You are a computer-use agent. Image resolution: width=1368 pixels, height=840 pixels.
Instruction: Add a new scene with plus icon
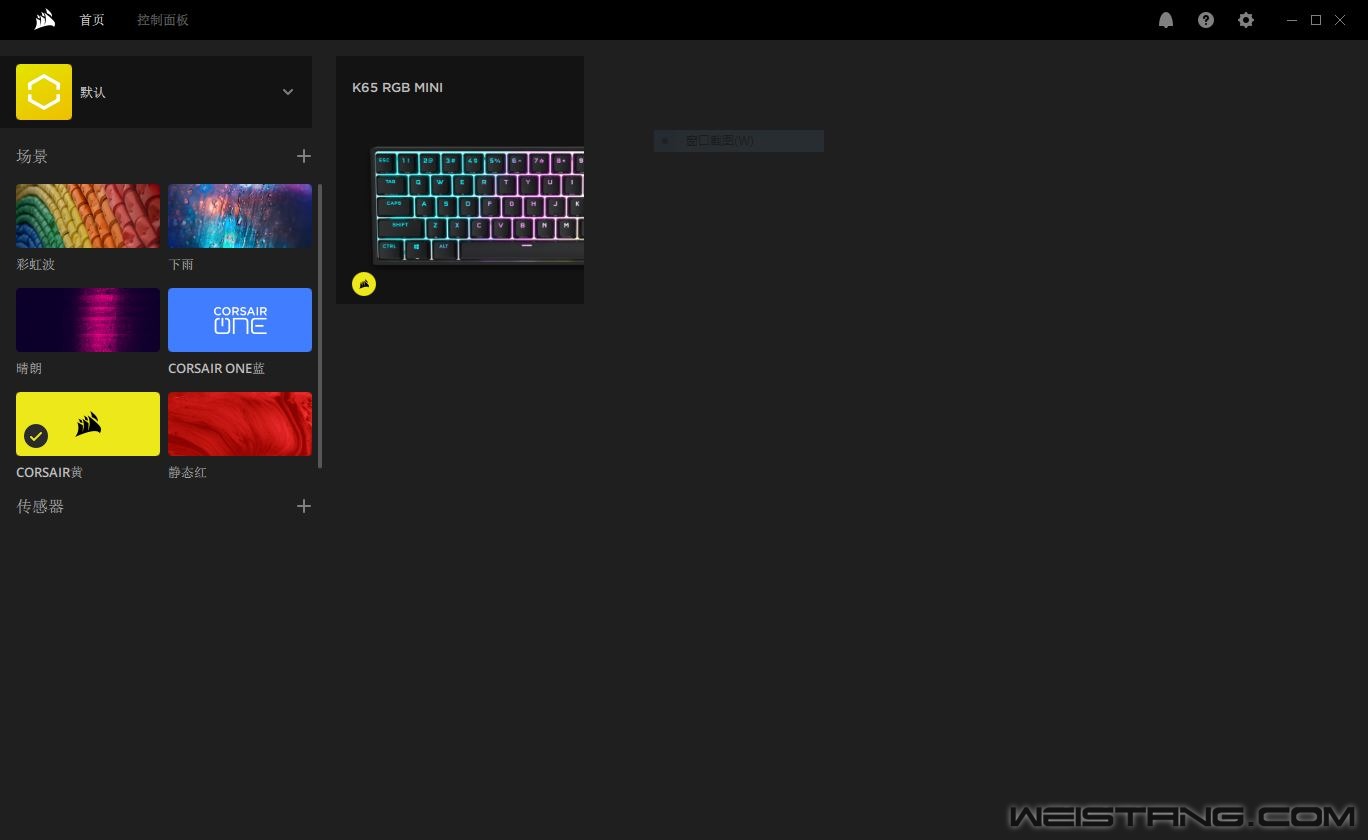304,156
